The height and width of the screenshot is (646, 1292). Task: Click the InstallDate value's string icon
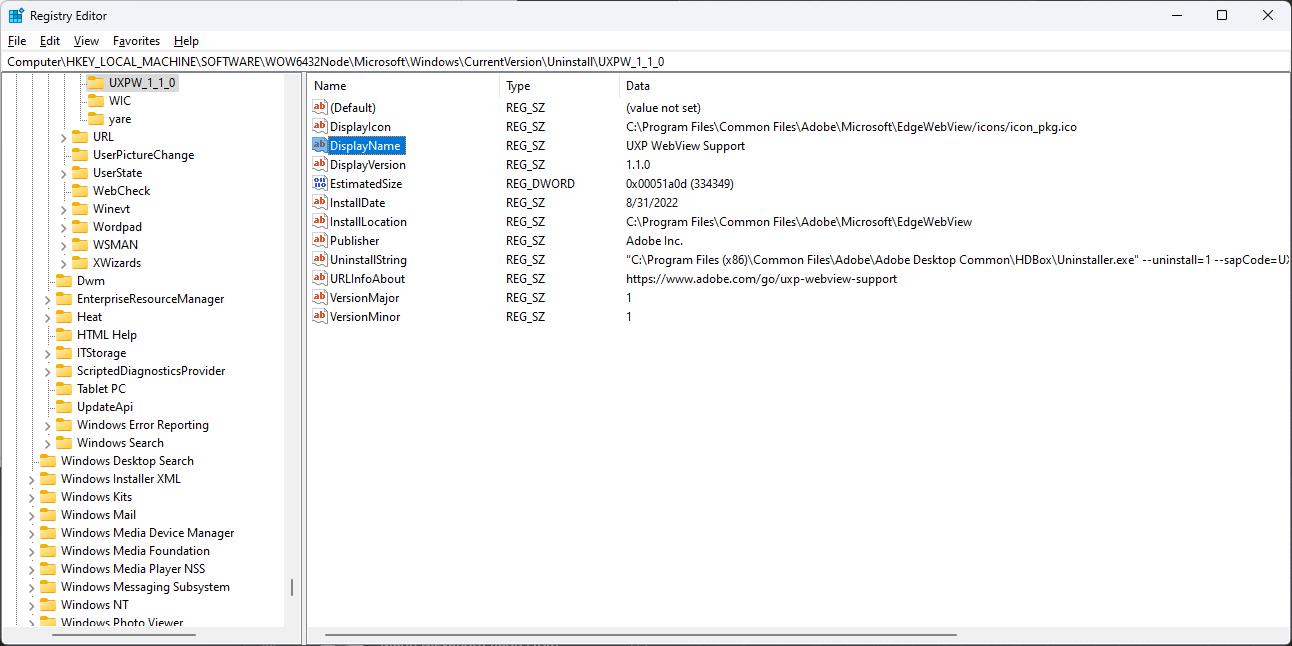tap(320, 202)
